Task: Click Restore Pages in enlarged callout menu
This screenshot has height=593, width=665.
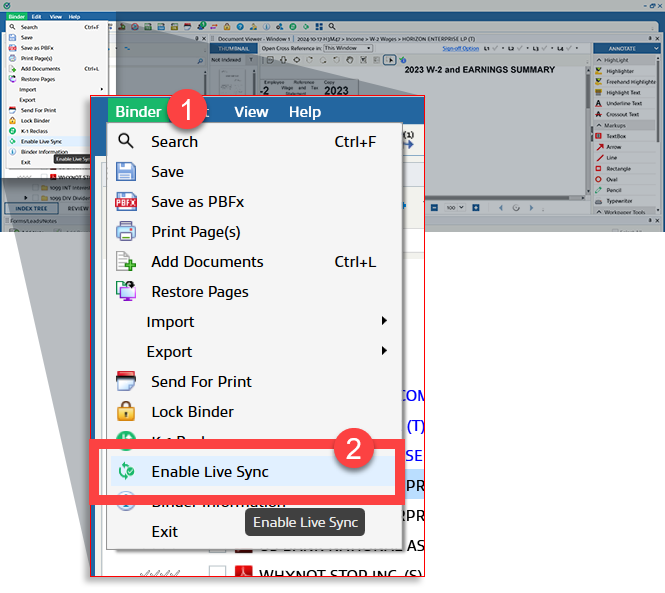Action: click(200, 292)
